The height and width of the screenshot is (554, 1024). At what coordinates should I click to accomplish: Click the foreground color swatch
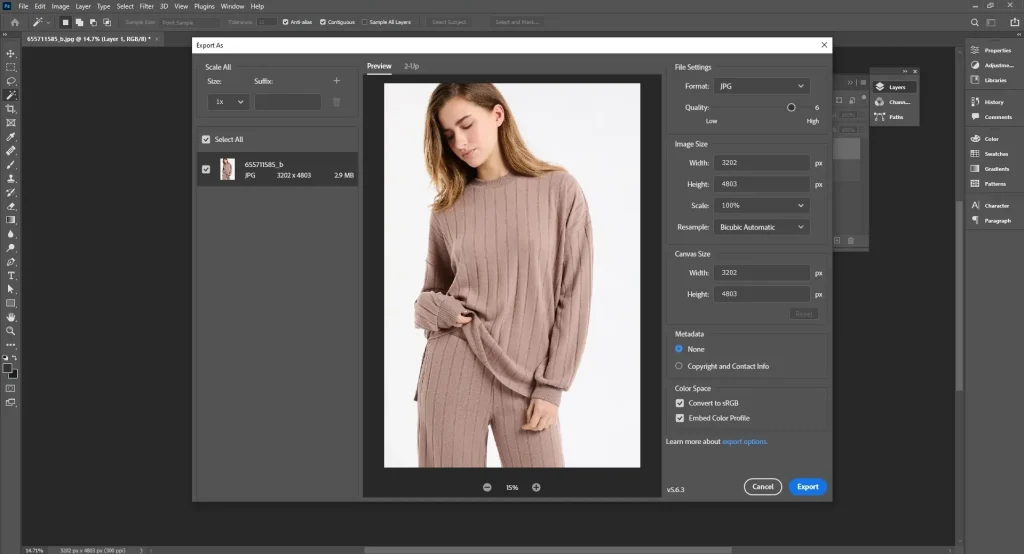point(8,368)
